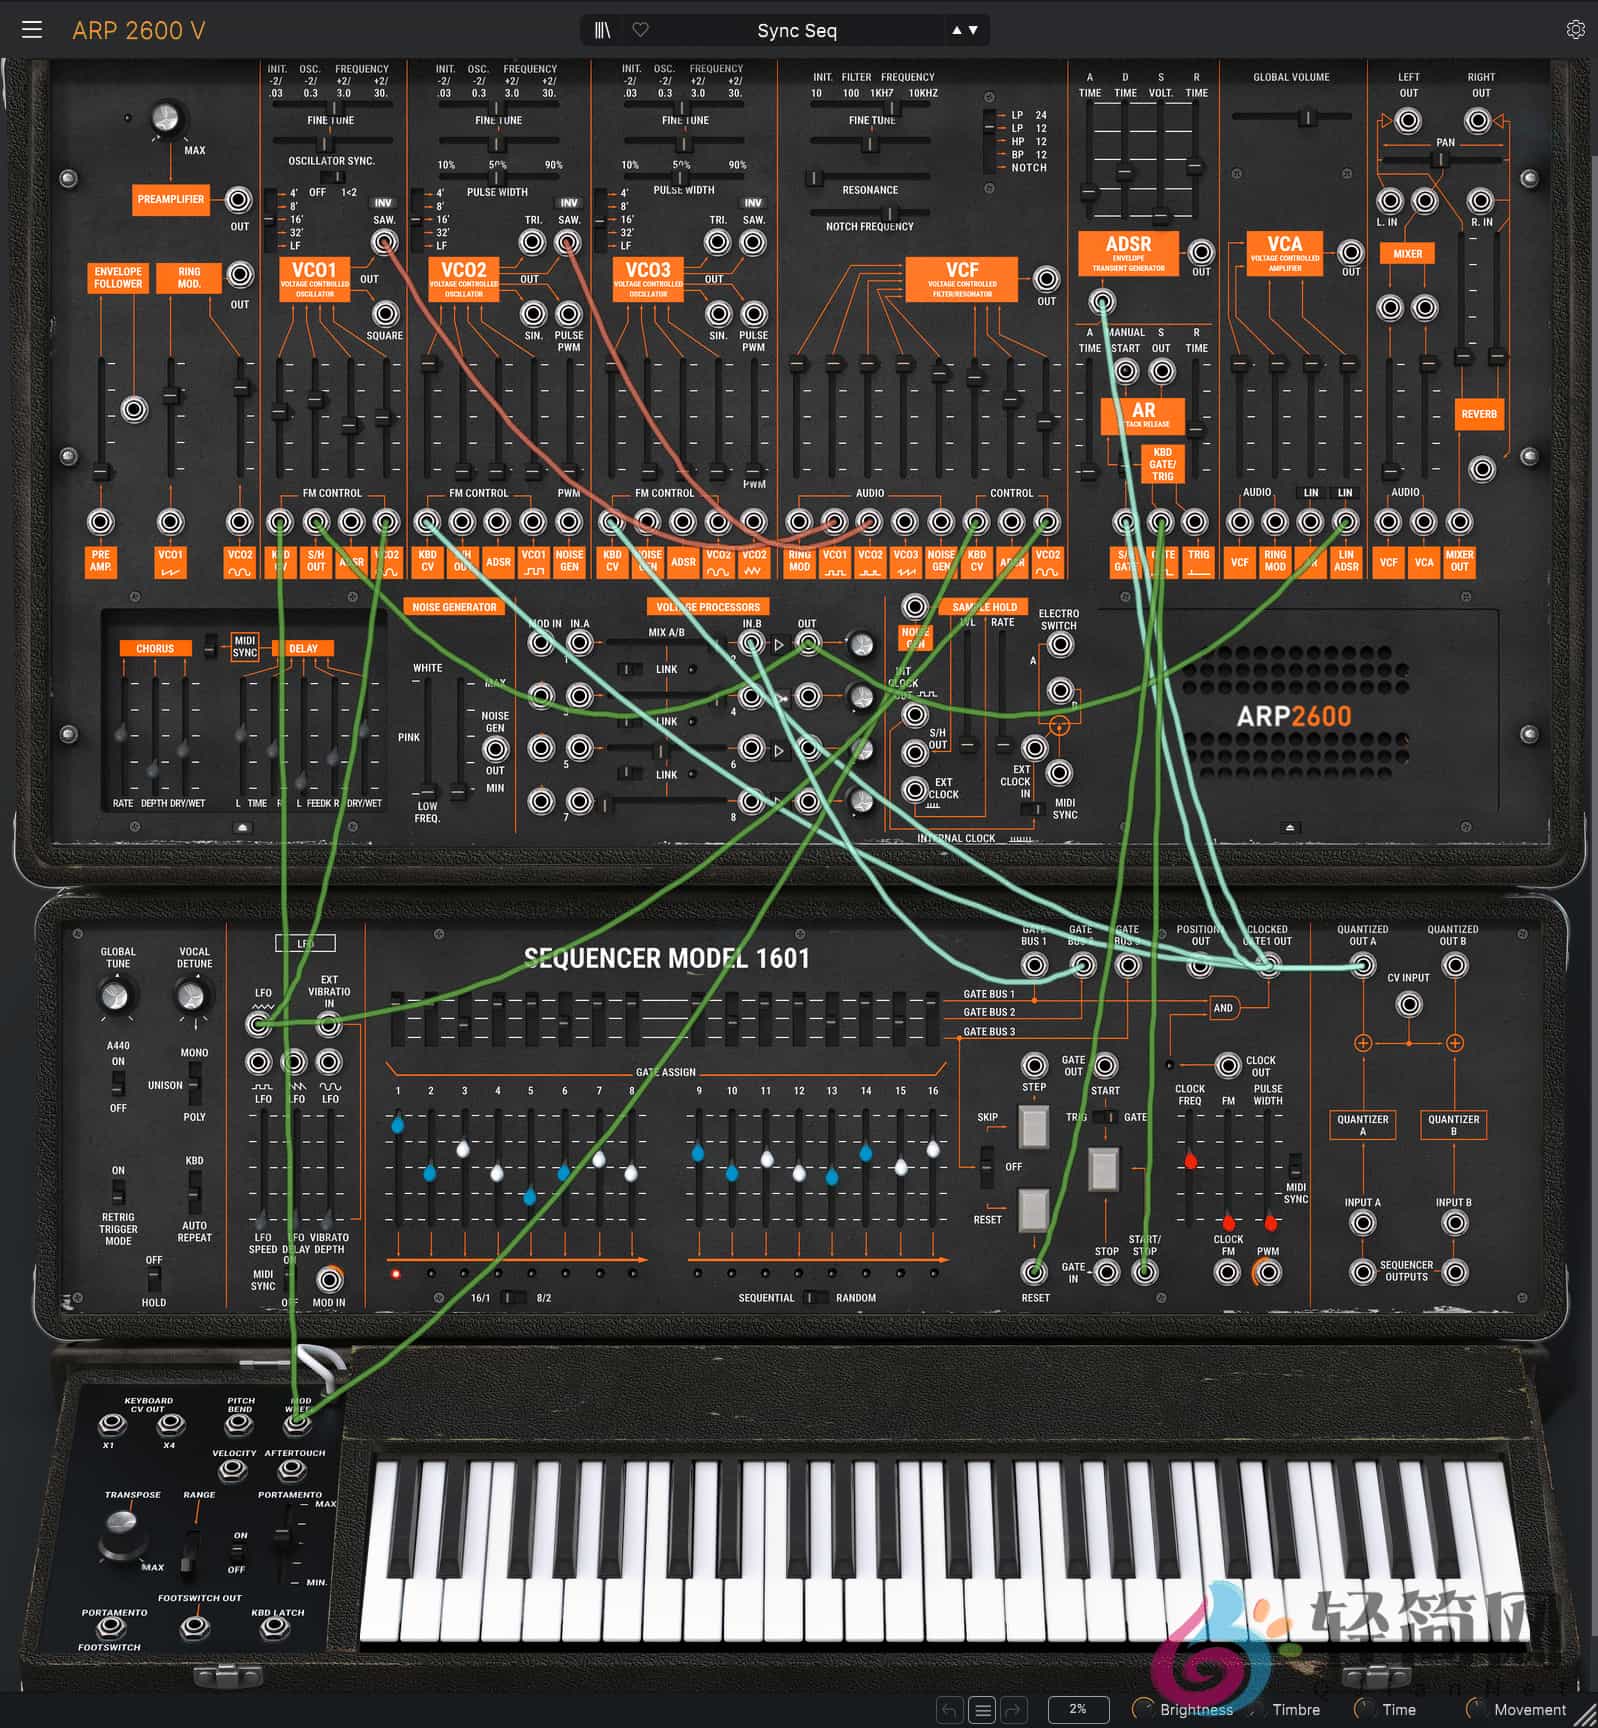Click the CV INPUT jack on sequencer
Screen dimensions: 1598x1728
click(1409, 1004)
